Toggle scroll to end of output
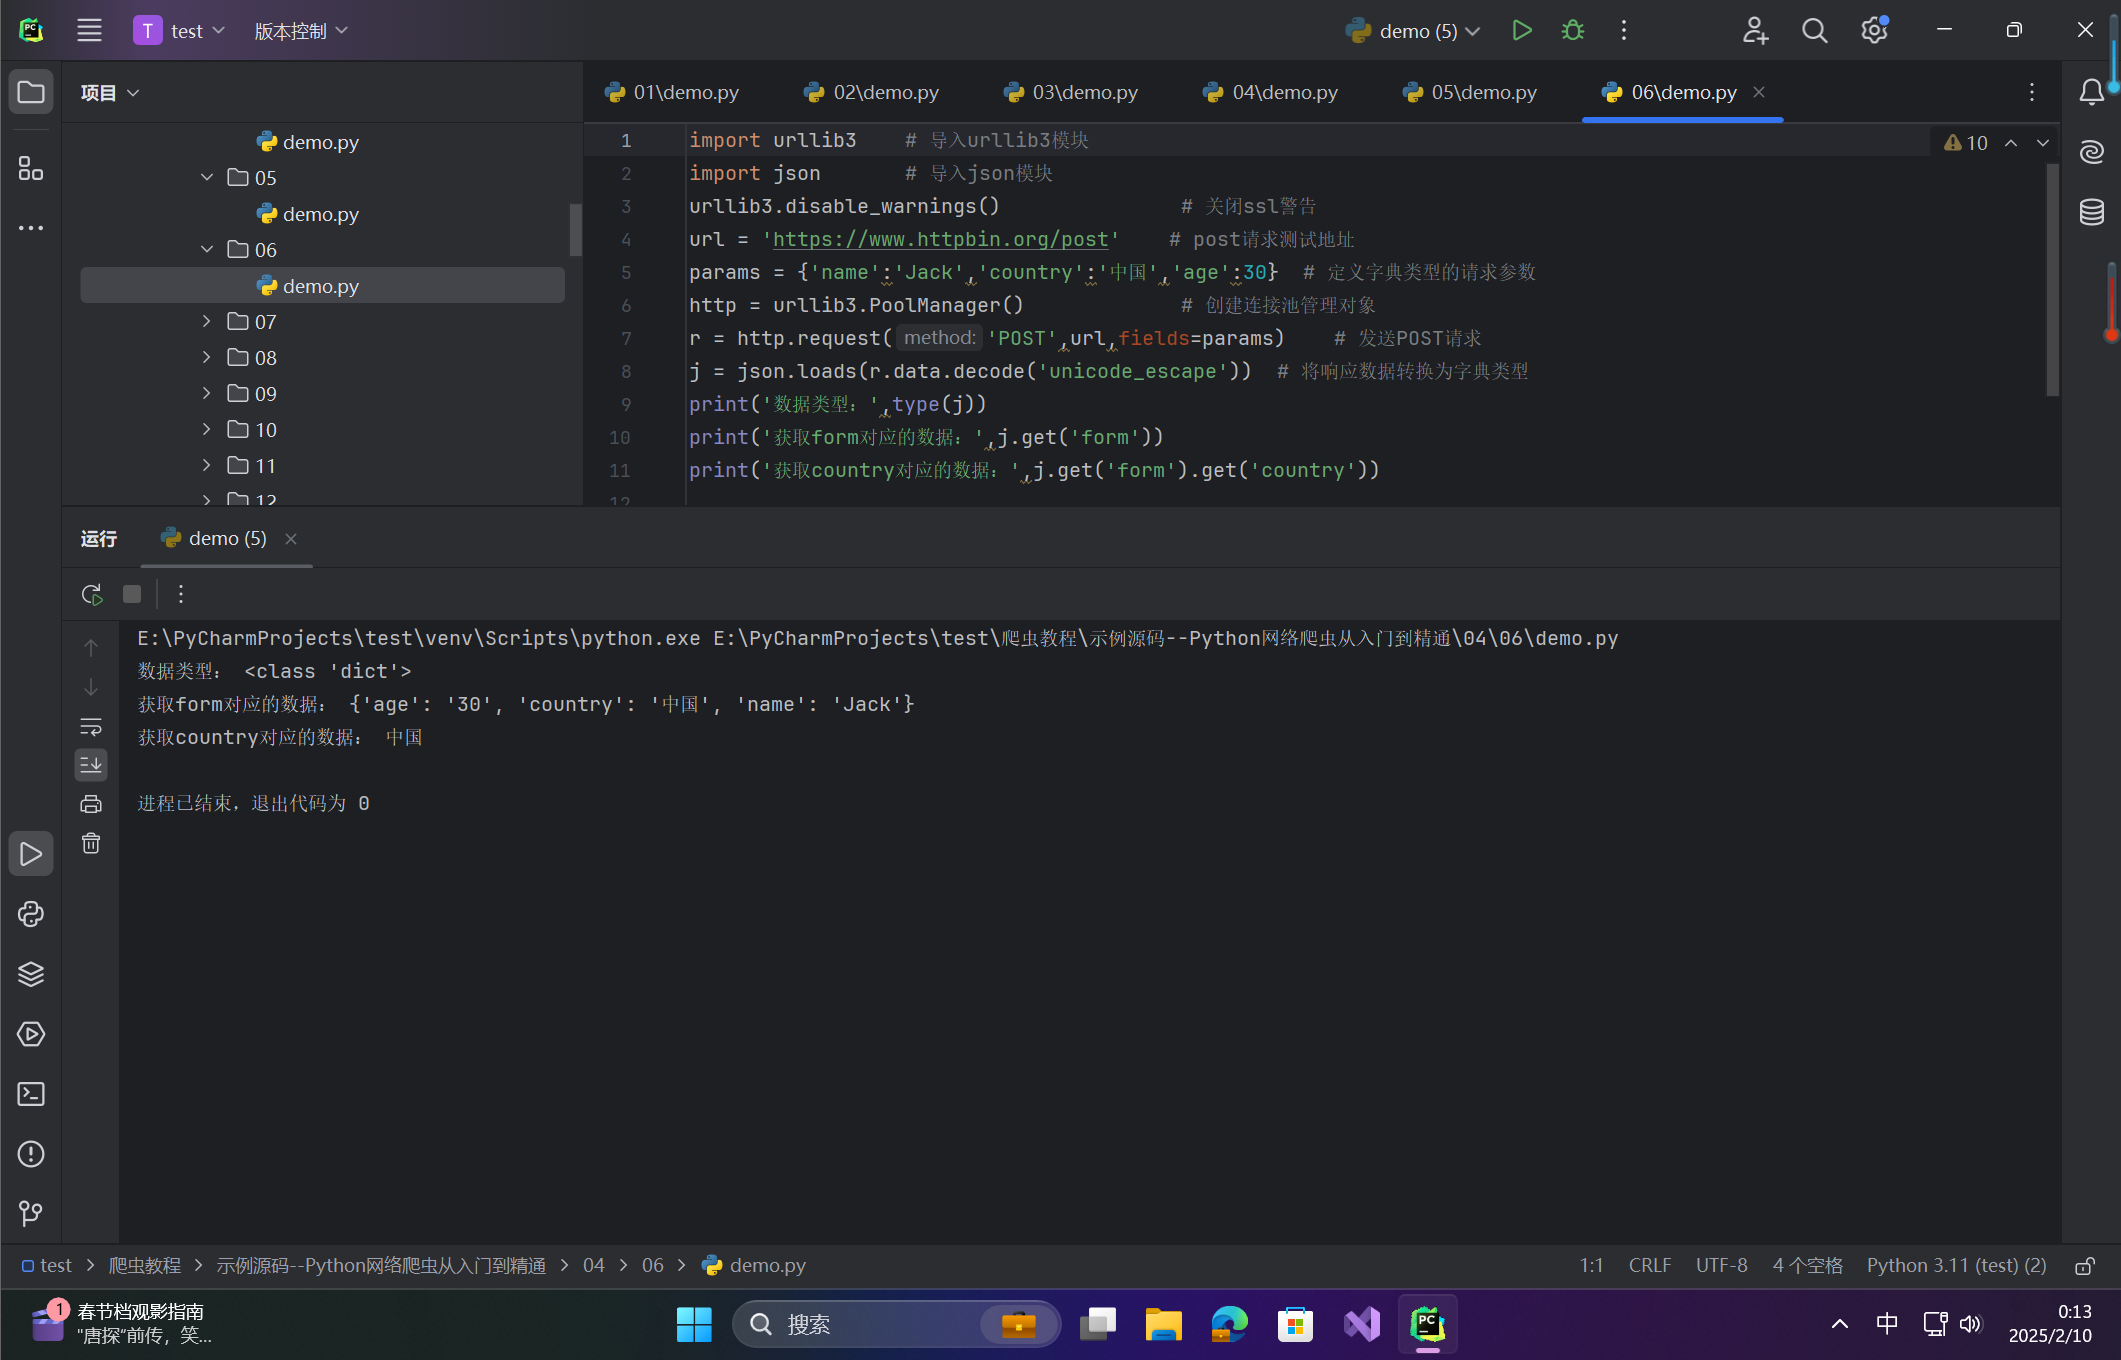 pyautogui.click(x=91, y=765)
